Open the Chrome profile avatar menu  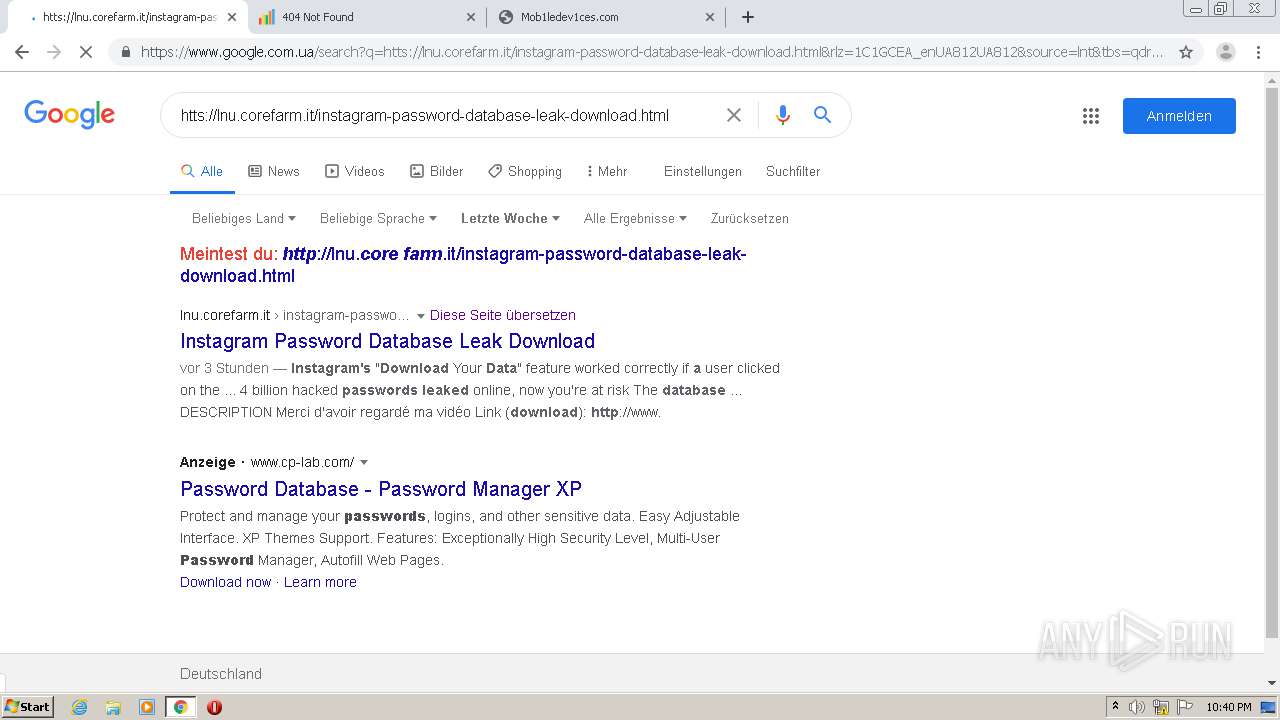(x=1226, y=52)
